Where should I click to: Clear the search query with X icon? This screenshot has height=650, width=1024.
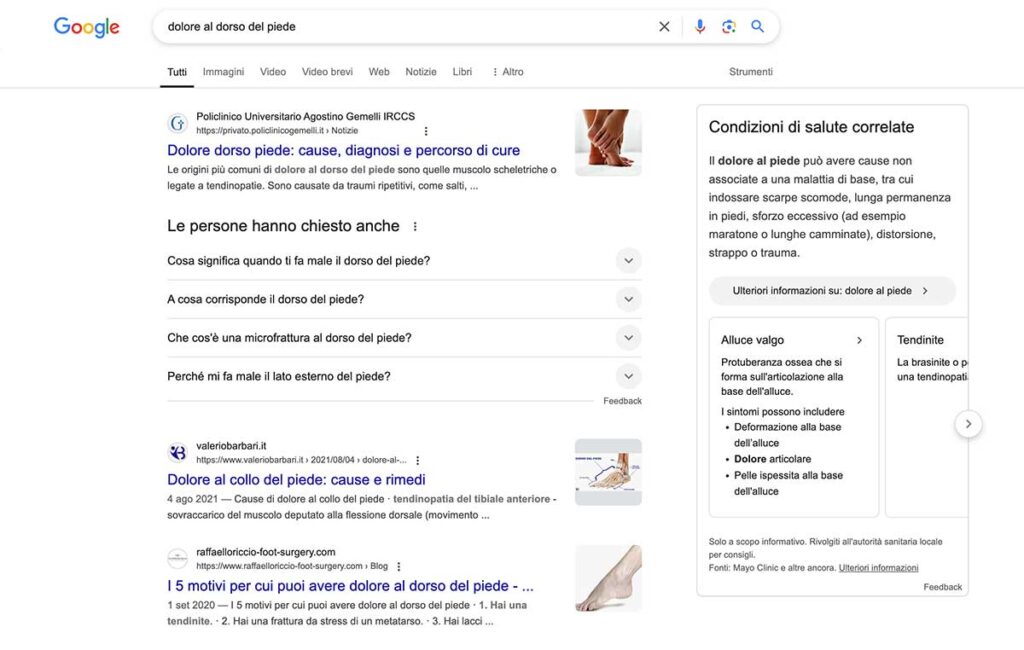point(664,27)
